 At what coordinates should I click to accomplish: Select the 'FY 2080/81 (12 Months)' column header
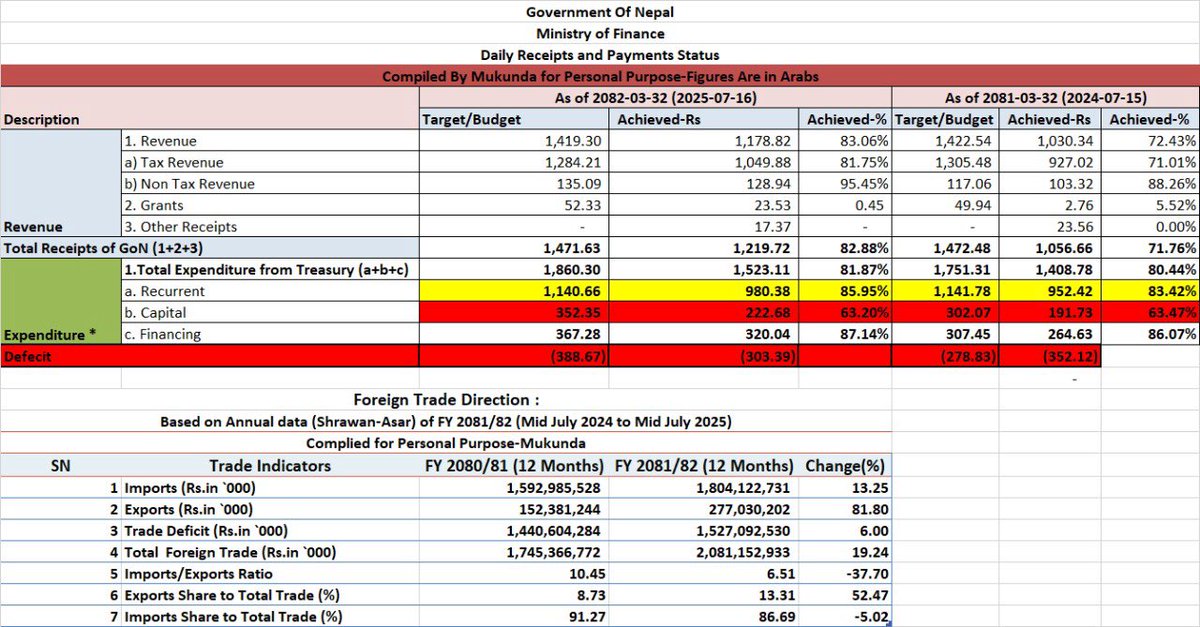pyautogui.click(x=515, y=465)
